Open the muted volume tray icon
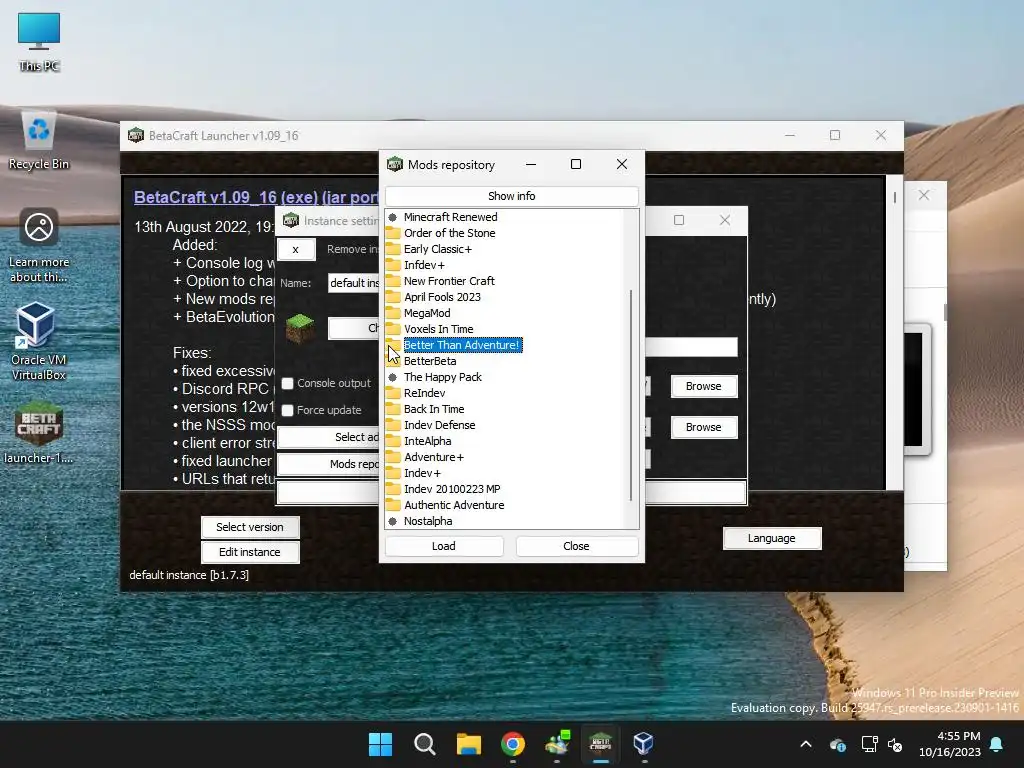Screen dimensions: 1024x768 tap(895, 744)
